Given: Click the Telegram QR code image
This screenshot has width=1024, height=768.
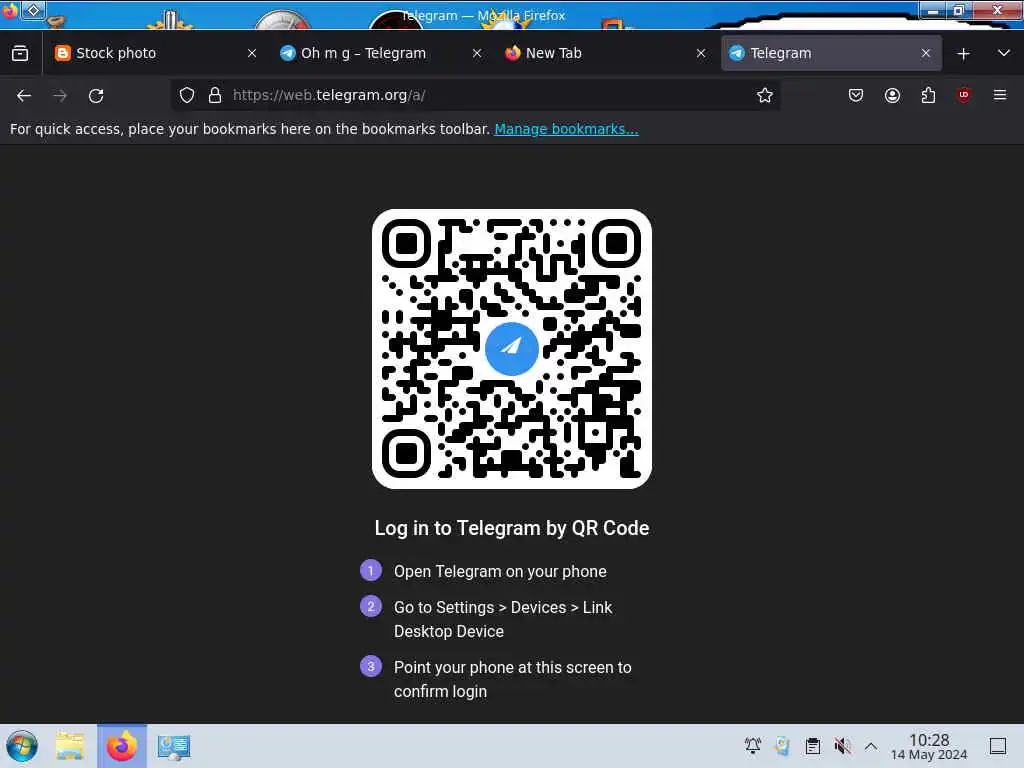Looking at the screenshot, I should coord(512,349).
